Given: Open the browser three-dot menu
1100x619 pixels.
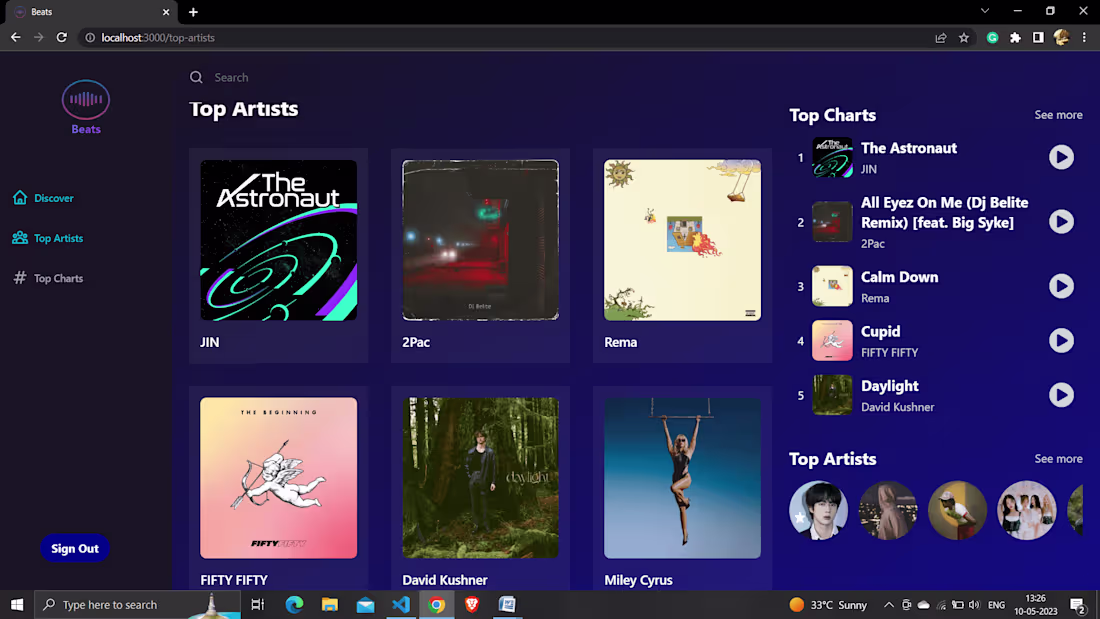Looking at the screenshot, I should pyautogui.click(x=1084, y=37).
